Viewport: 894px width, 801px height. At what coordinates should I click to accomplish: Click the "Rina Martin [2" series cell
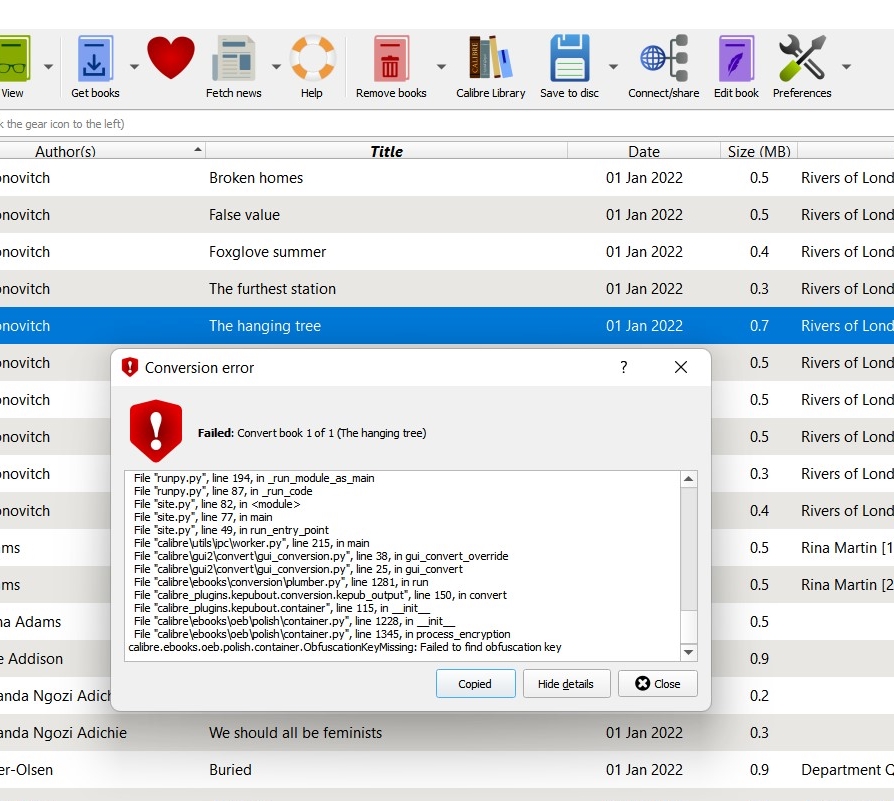click(x=847, y=585)
